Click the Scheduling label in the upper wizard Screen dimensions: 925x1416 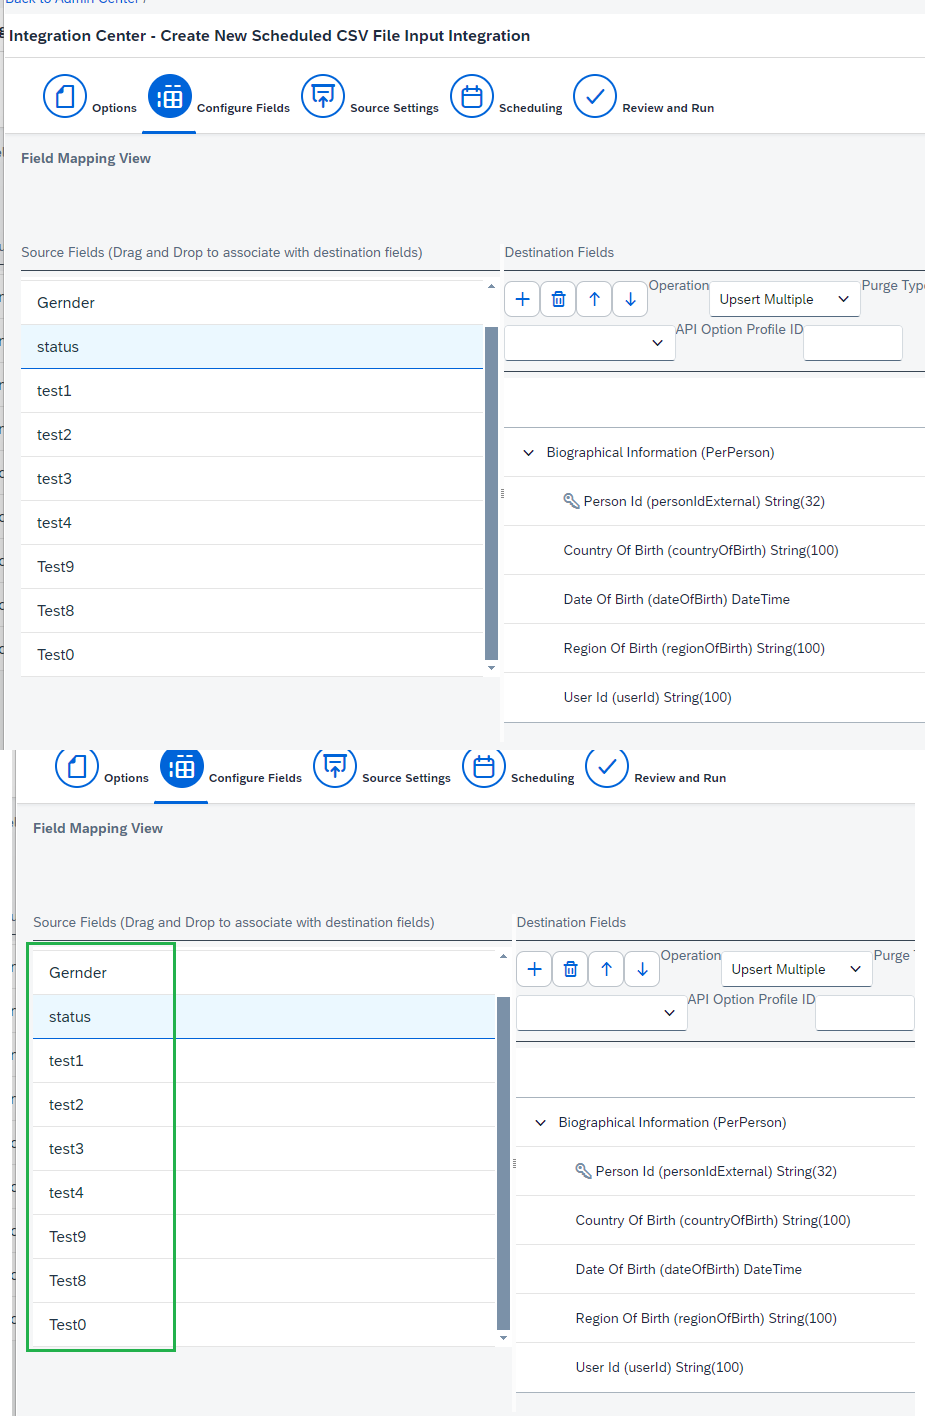(x=530, y=108)
